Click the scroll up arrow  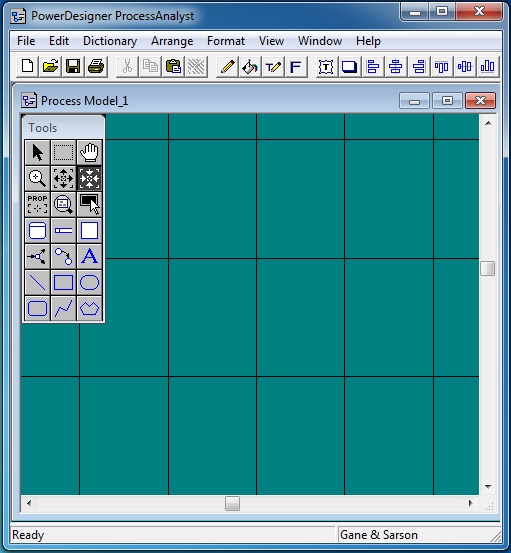(x=488, y=123)
